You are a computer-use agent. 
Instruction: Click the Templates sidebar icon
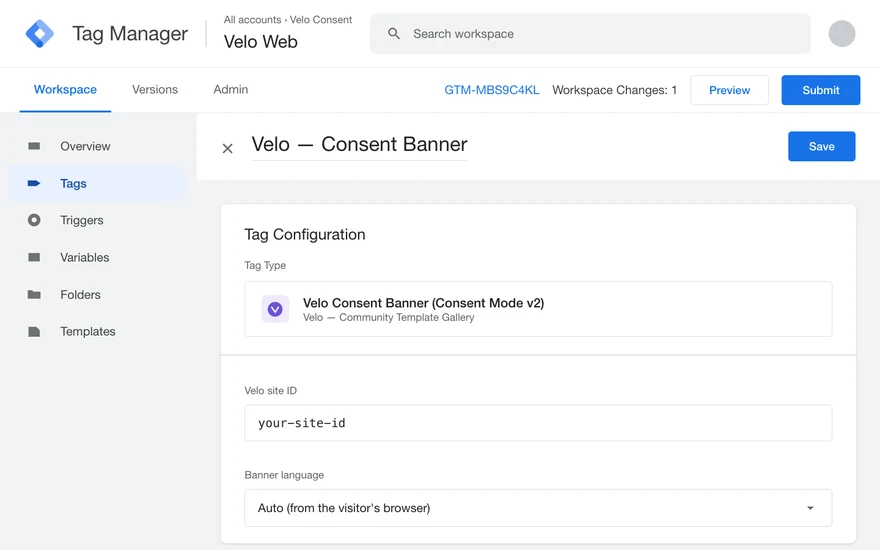point(34,332)
